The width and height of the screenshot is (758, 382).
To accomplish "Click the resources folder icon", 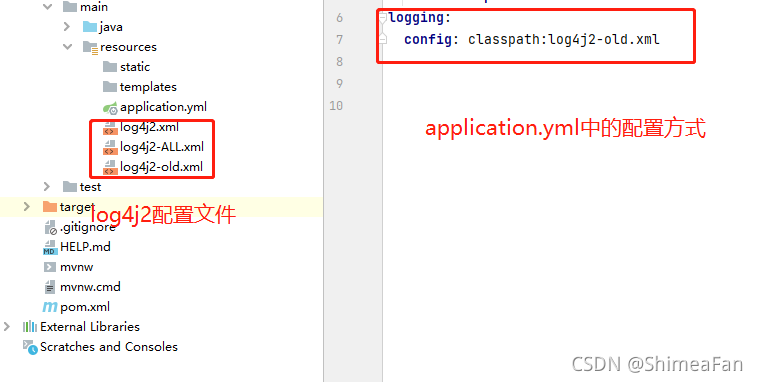I will (x=90, y=47).
